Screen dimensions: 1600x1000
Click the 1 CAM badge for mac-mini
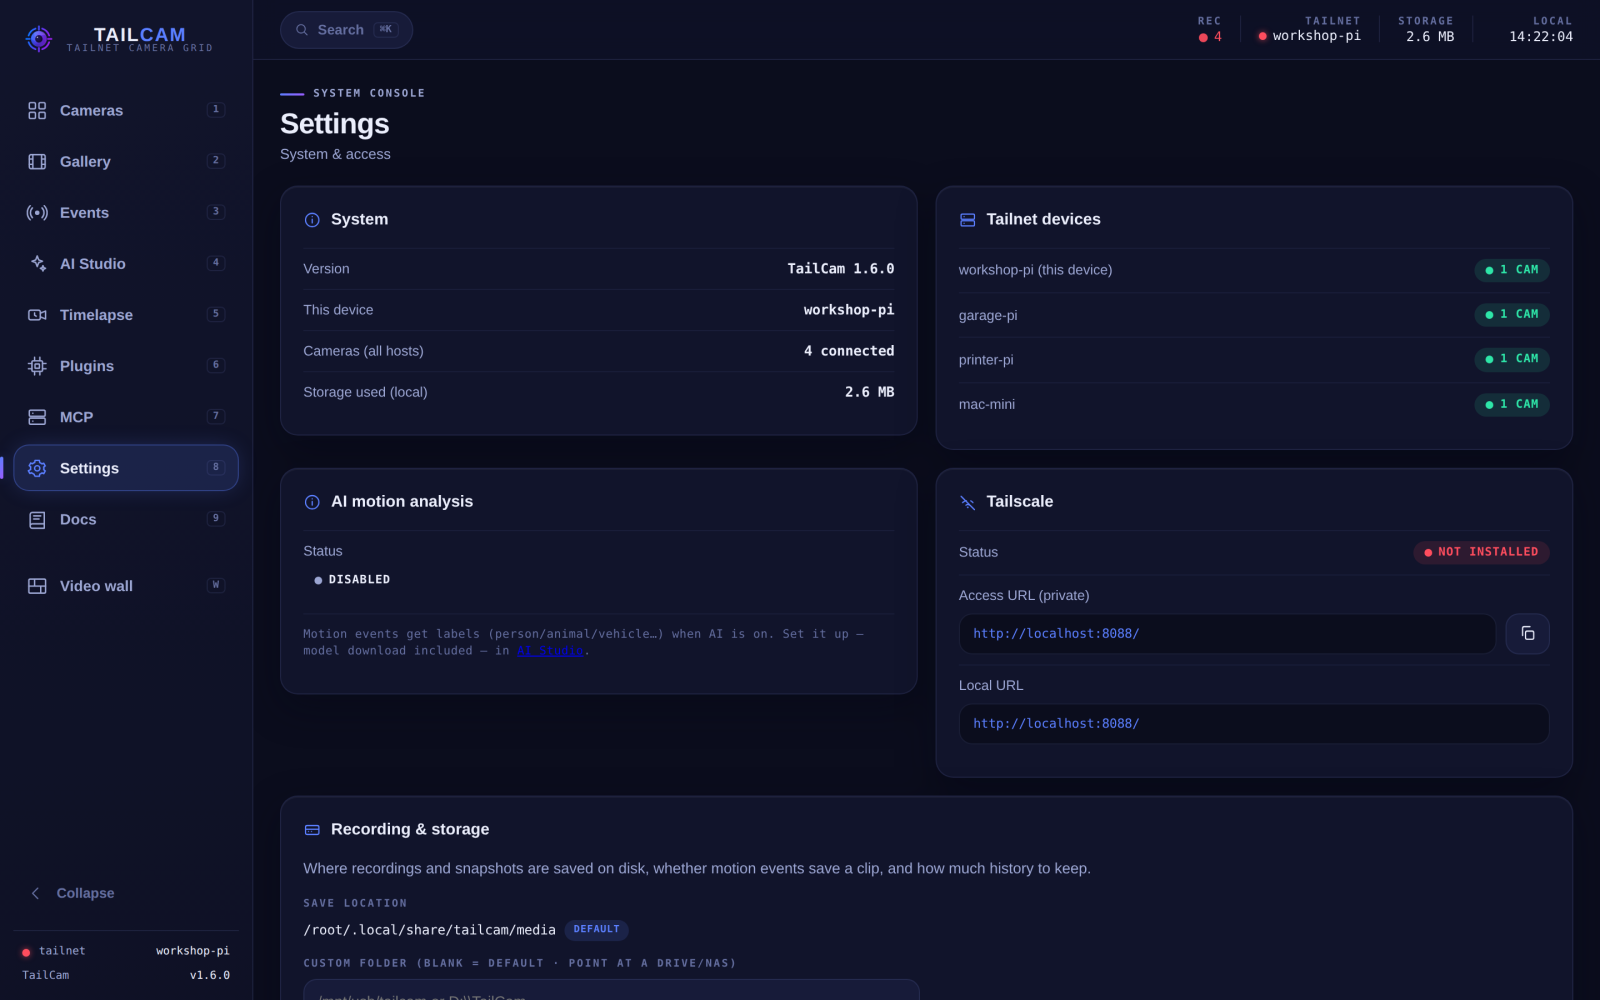coord(1511,404)
